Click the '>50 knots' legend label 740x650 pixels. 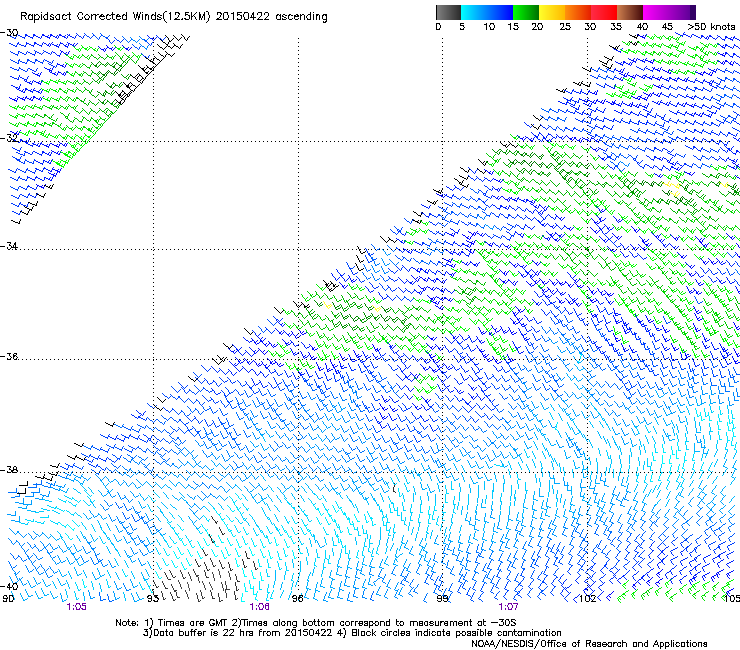coord(711,27)
